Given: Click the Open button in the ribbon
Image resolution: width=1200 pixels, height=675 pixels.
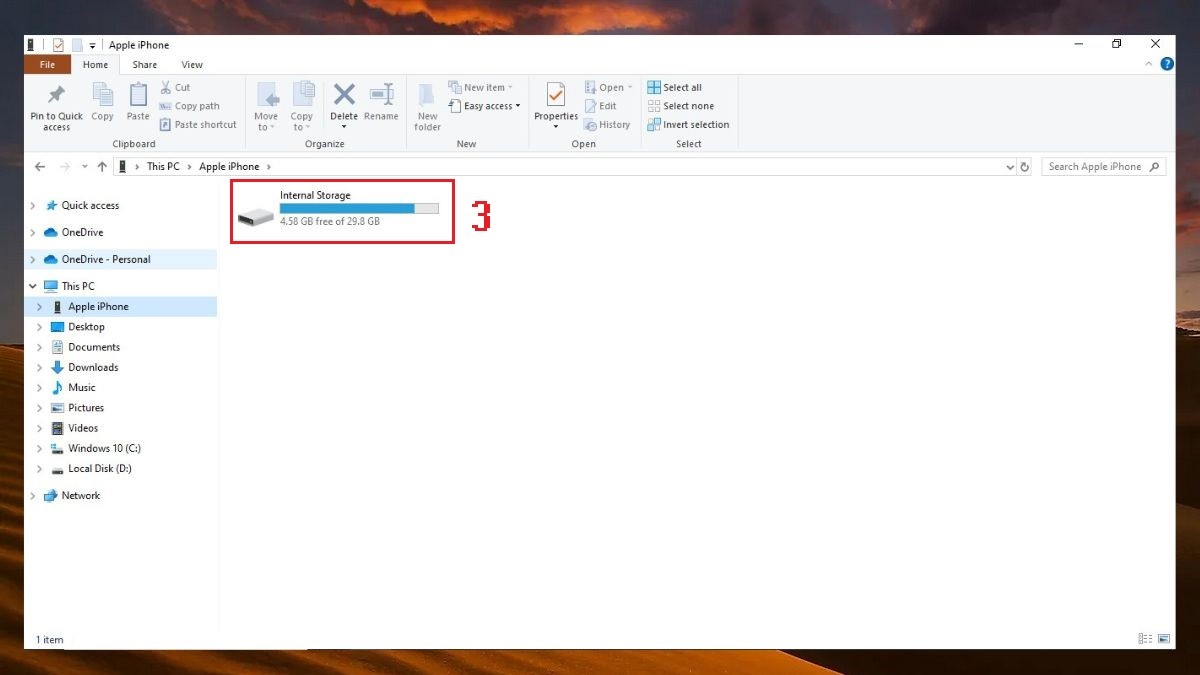Looking at the screenshot, I should [x=608, y=87].
